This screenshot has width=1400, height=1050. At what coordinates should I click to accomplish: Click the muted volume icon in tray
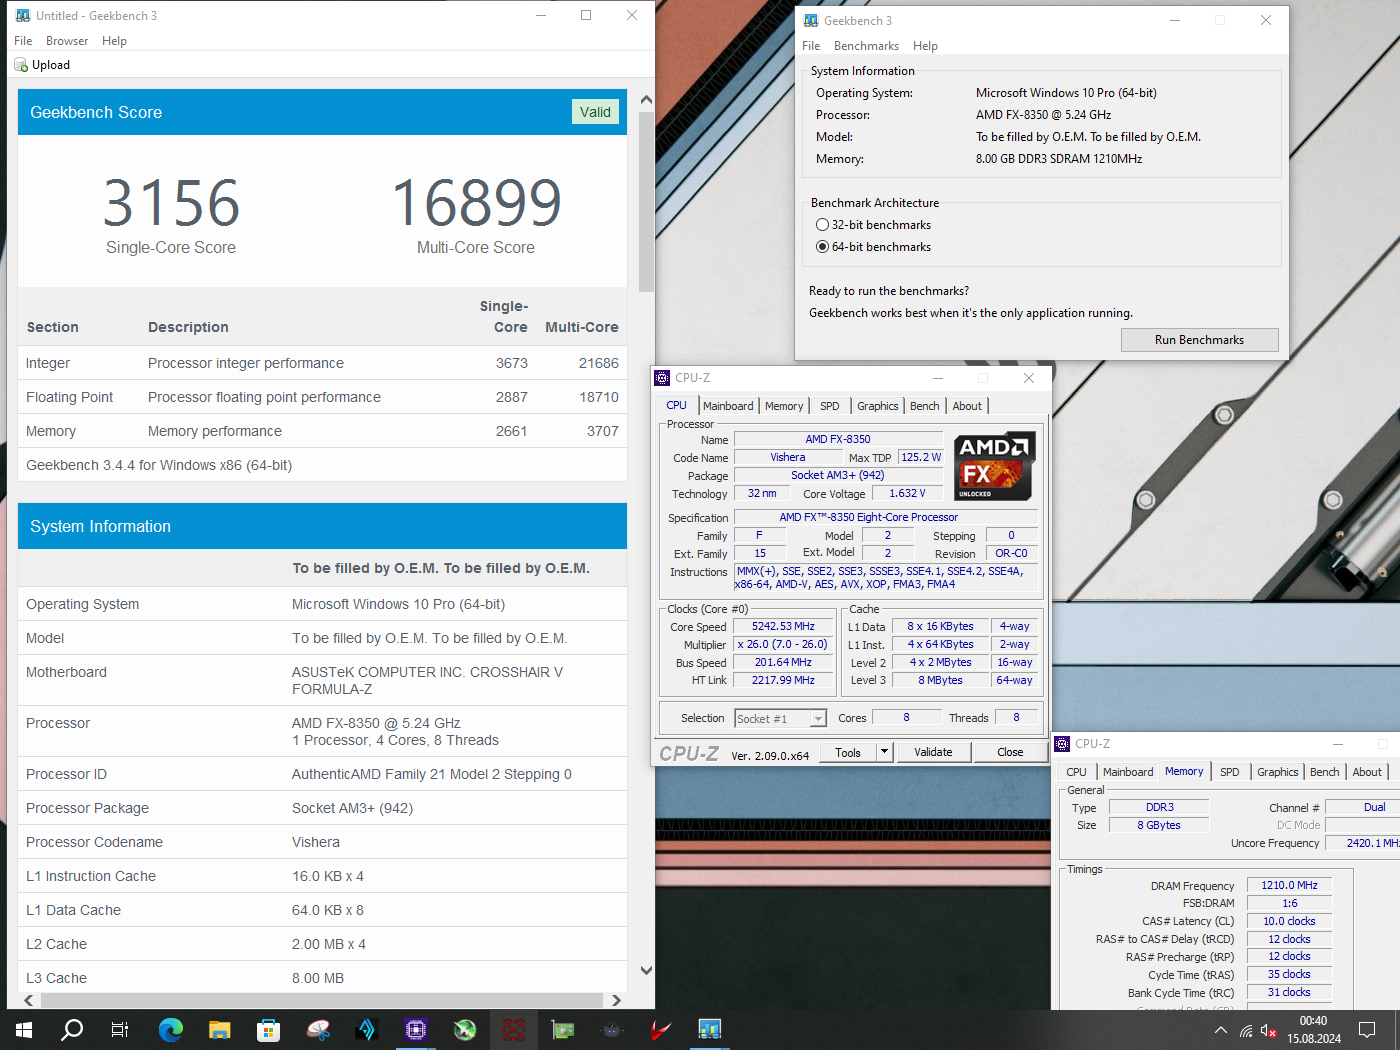tap(1268, 1030)
